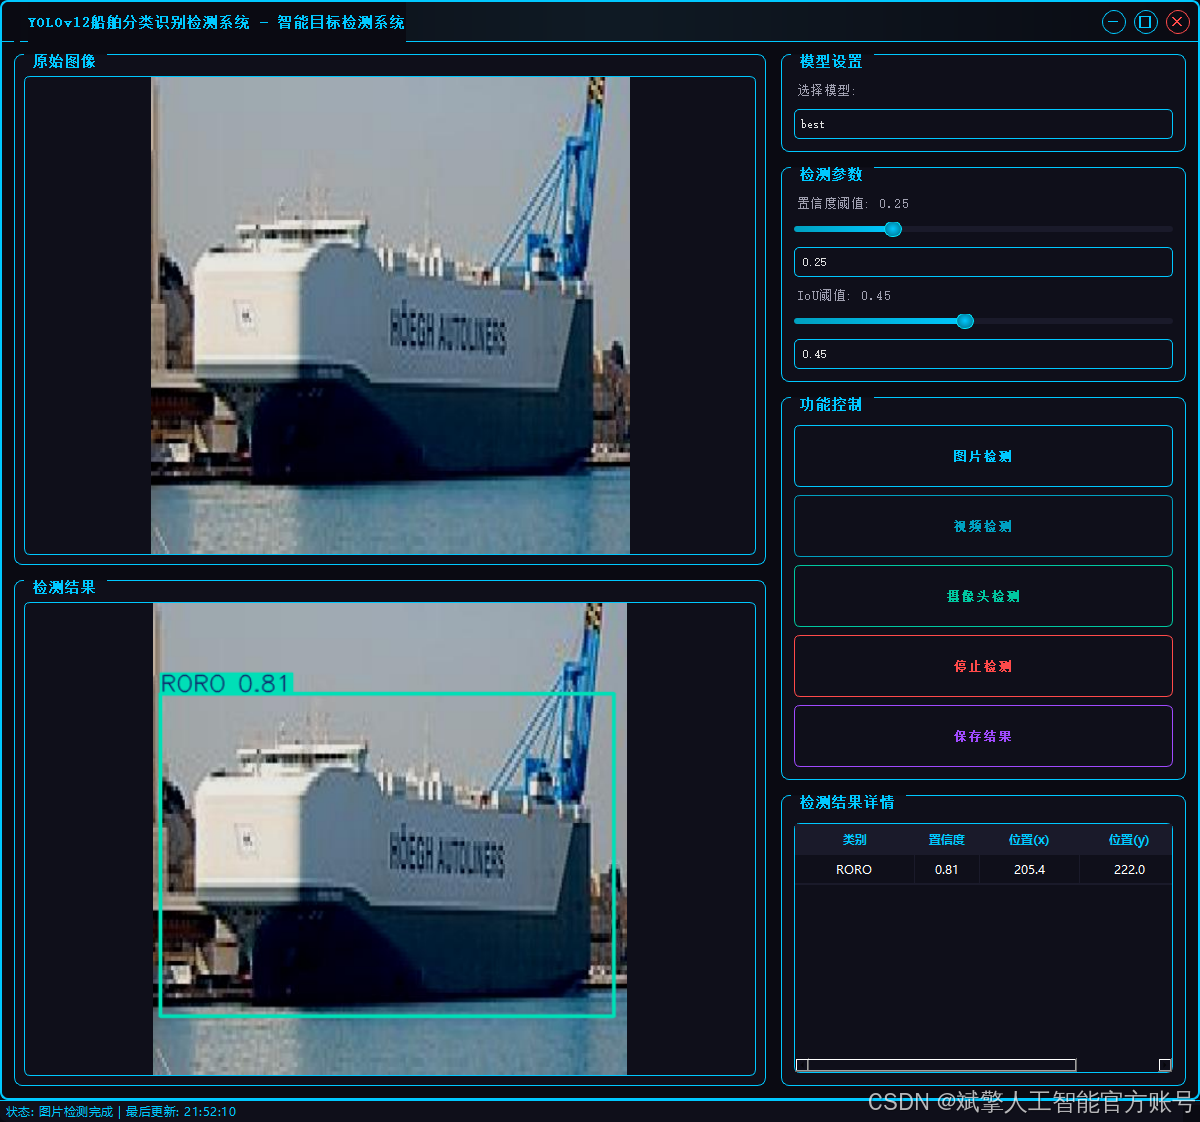1200x1122 pixels.
Task: Open the 选择模型 combo box showing best
Action: point(983,124)
